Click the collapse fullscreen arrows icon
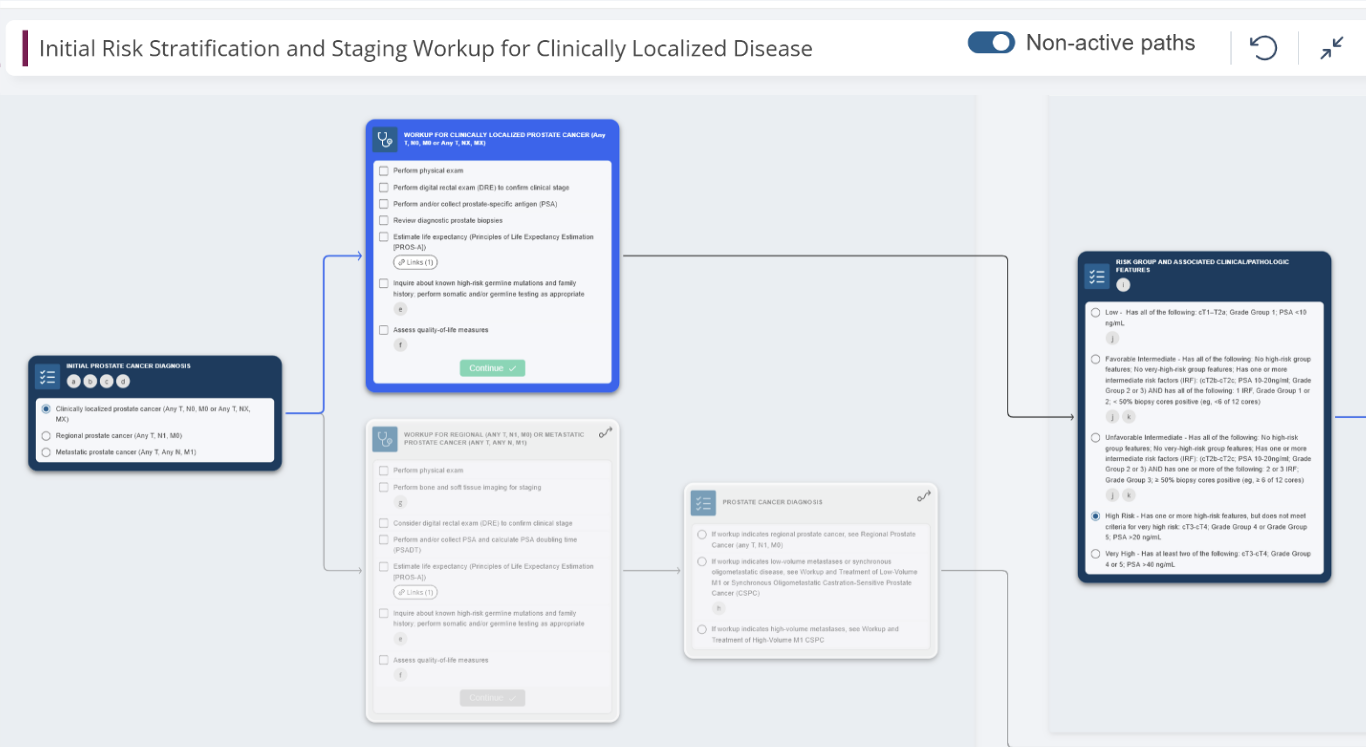 tap(1332, 47)
